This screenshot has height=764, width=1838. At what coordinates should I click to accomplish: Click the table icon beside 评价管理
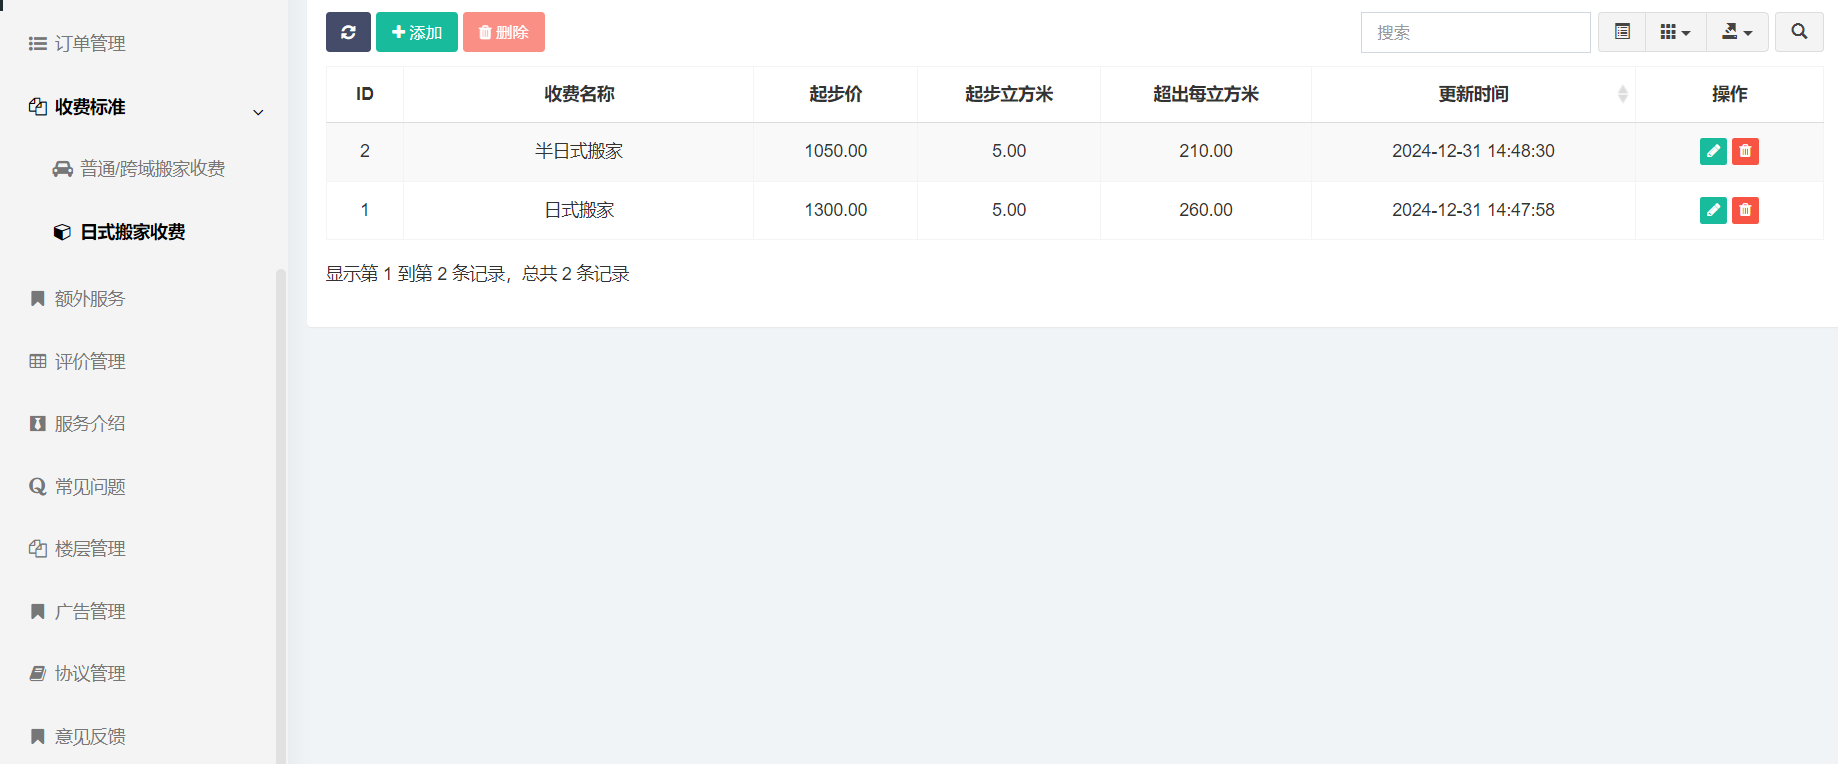click(38, 361)
